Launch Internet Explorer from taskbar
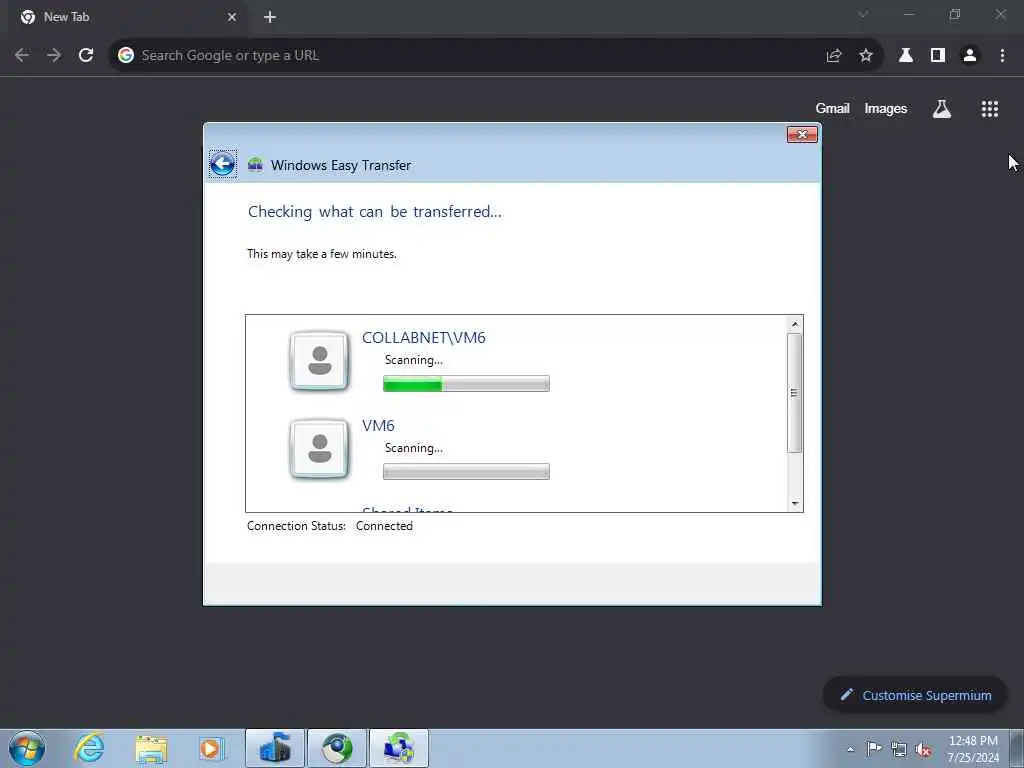 [x=89, y=748]
